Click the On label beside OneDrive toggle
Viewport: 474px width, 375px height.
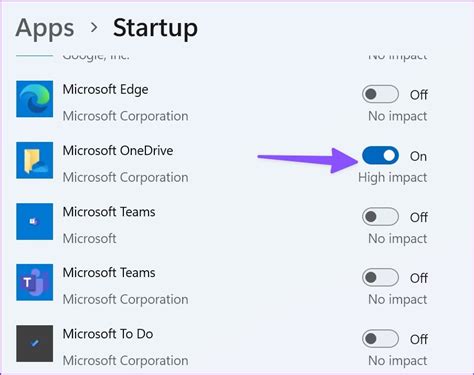tap(418, 156)
